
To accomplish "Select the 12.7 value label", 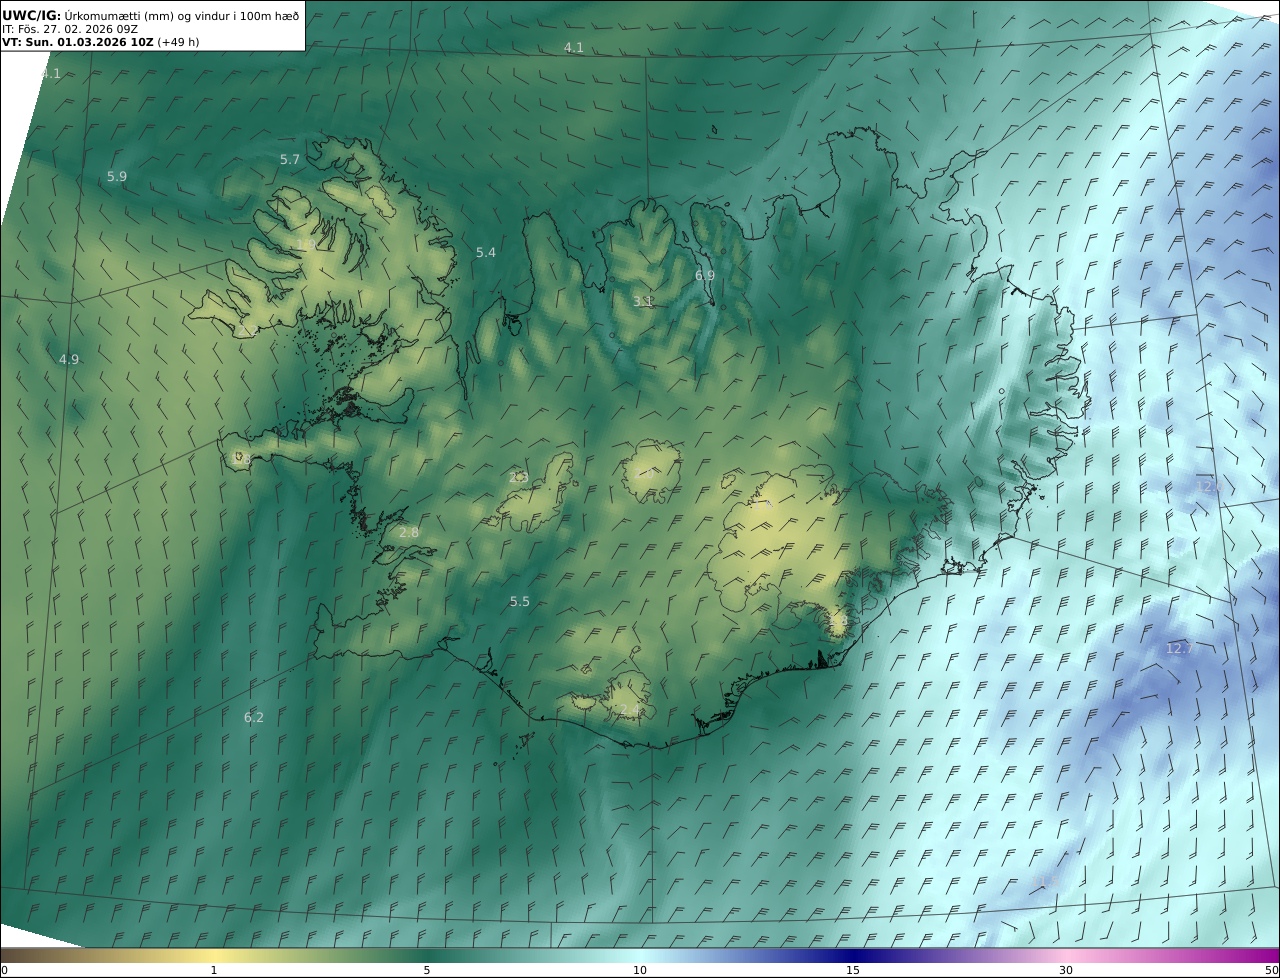I will coord(1180,649).
